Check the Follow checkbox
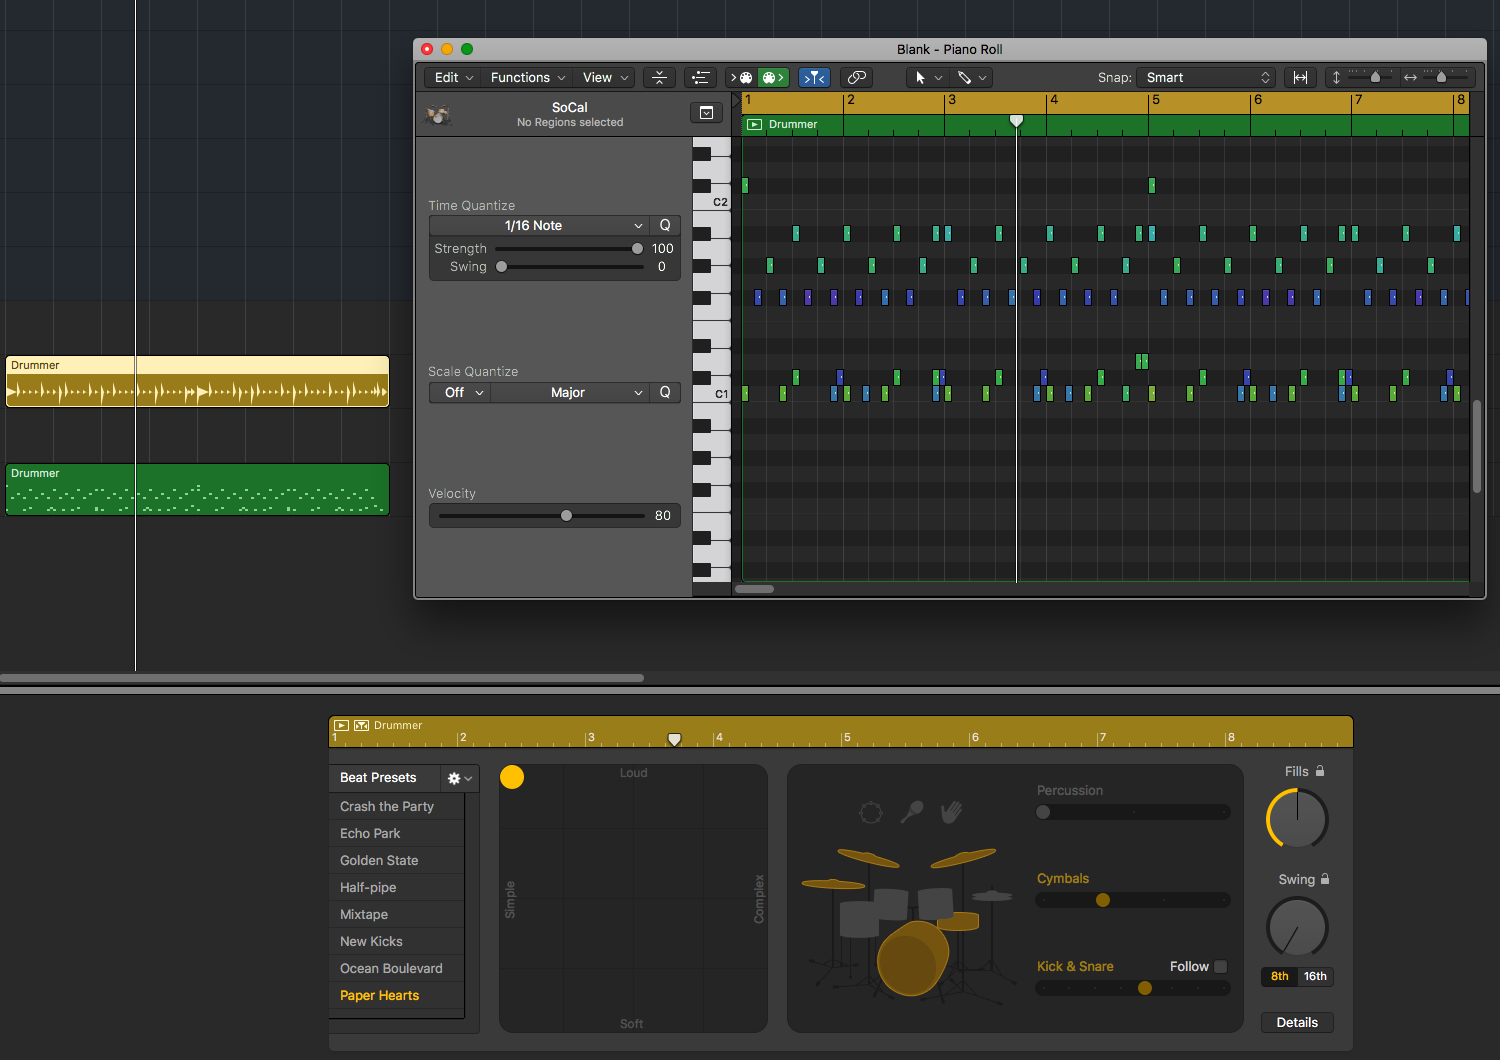The image size is (1500, 1060). point(1221,967)
